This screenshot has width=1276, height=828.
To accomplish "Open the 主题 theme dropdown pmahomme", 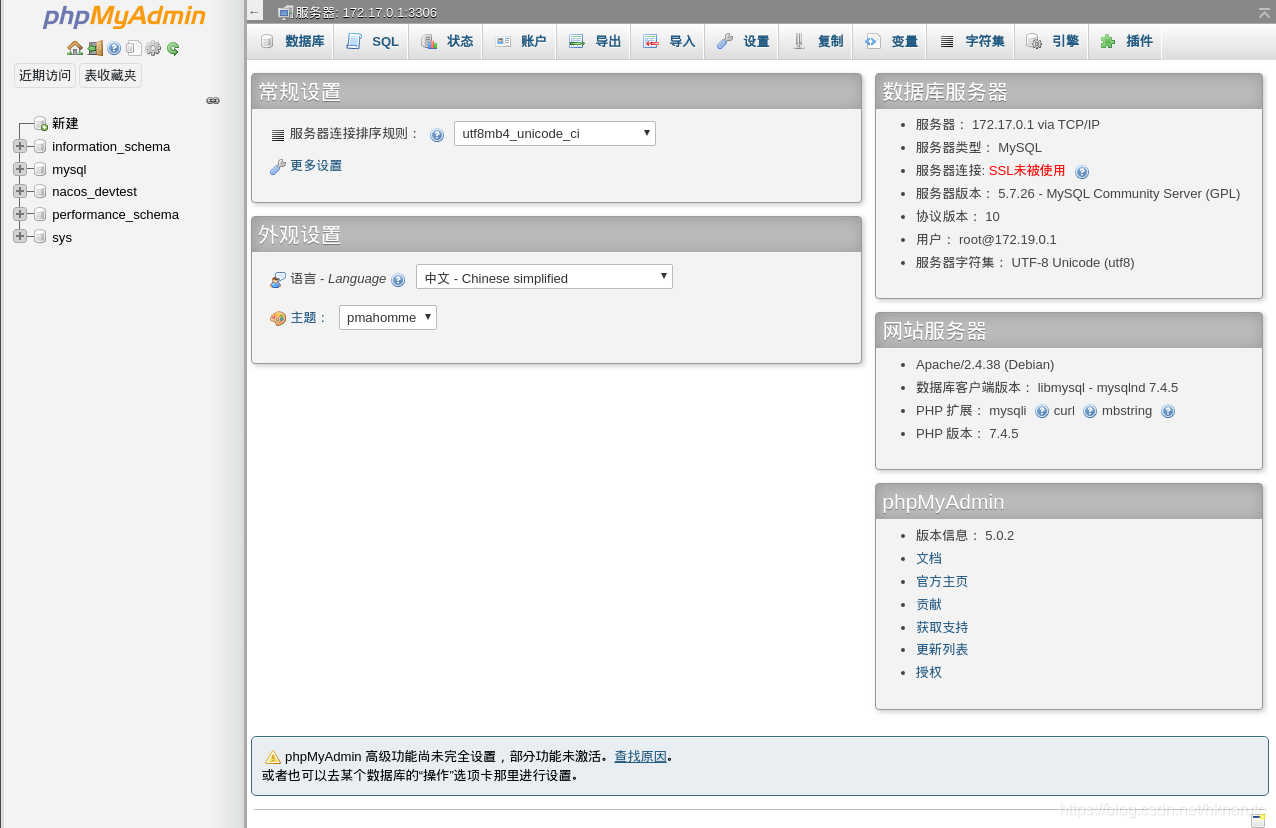I will coord(387,317).
